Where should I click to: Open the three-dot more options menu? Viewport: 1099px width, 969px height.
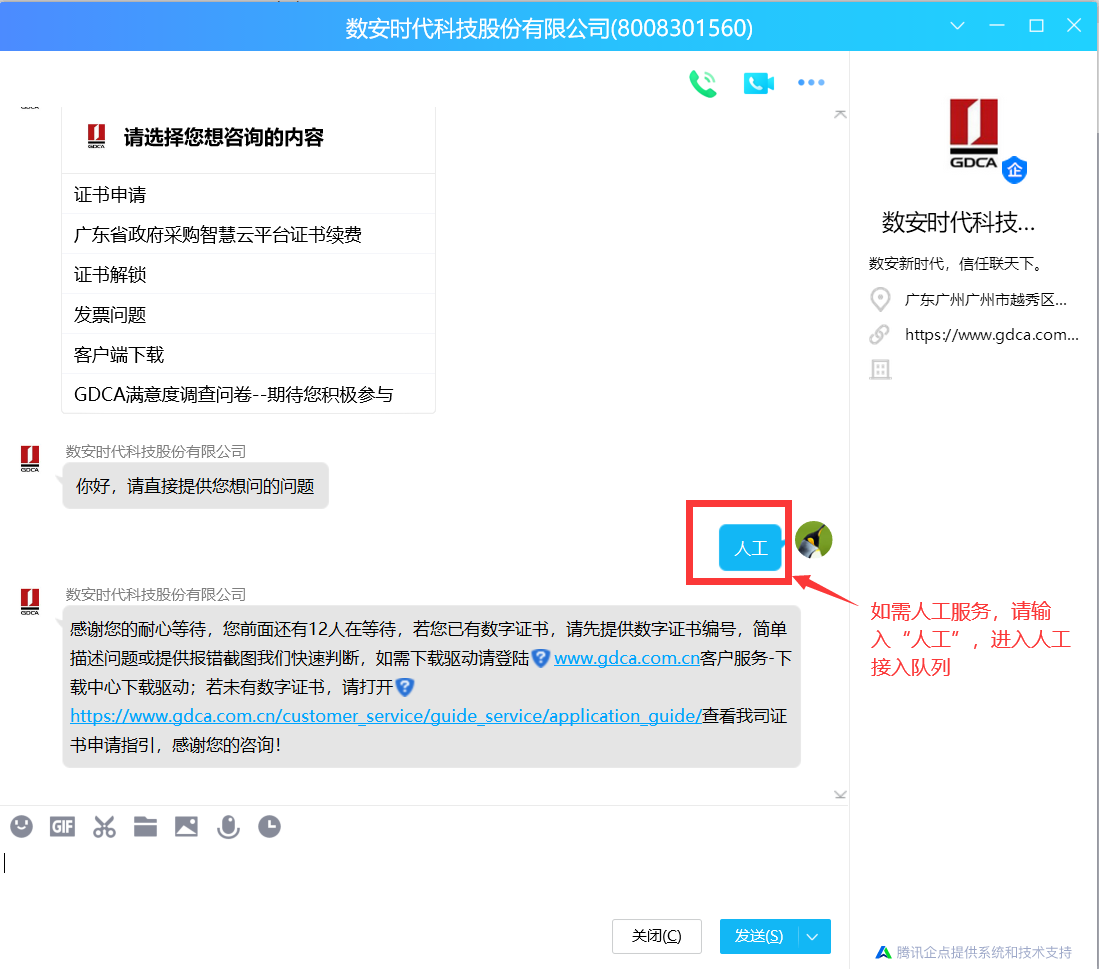[x=811, y=83]
